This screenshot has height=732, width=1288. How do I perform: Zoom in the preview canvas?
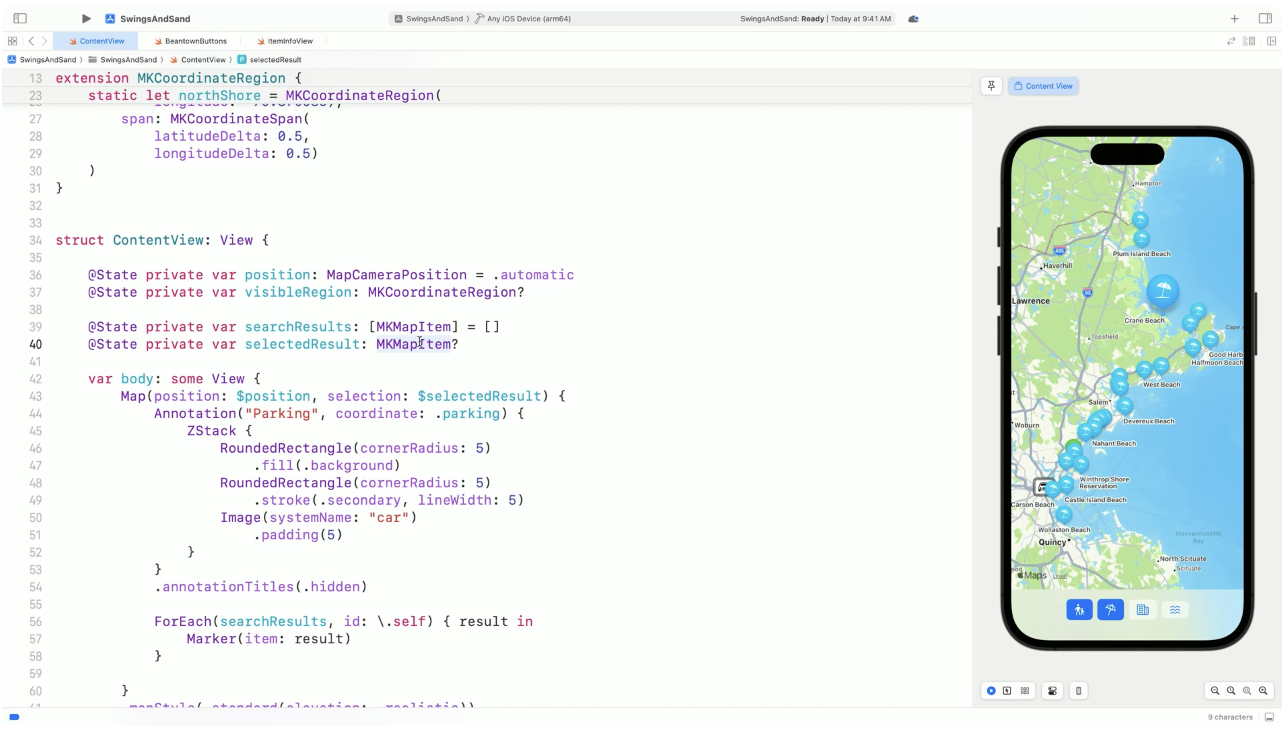point(1263,691)
